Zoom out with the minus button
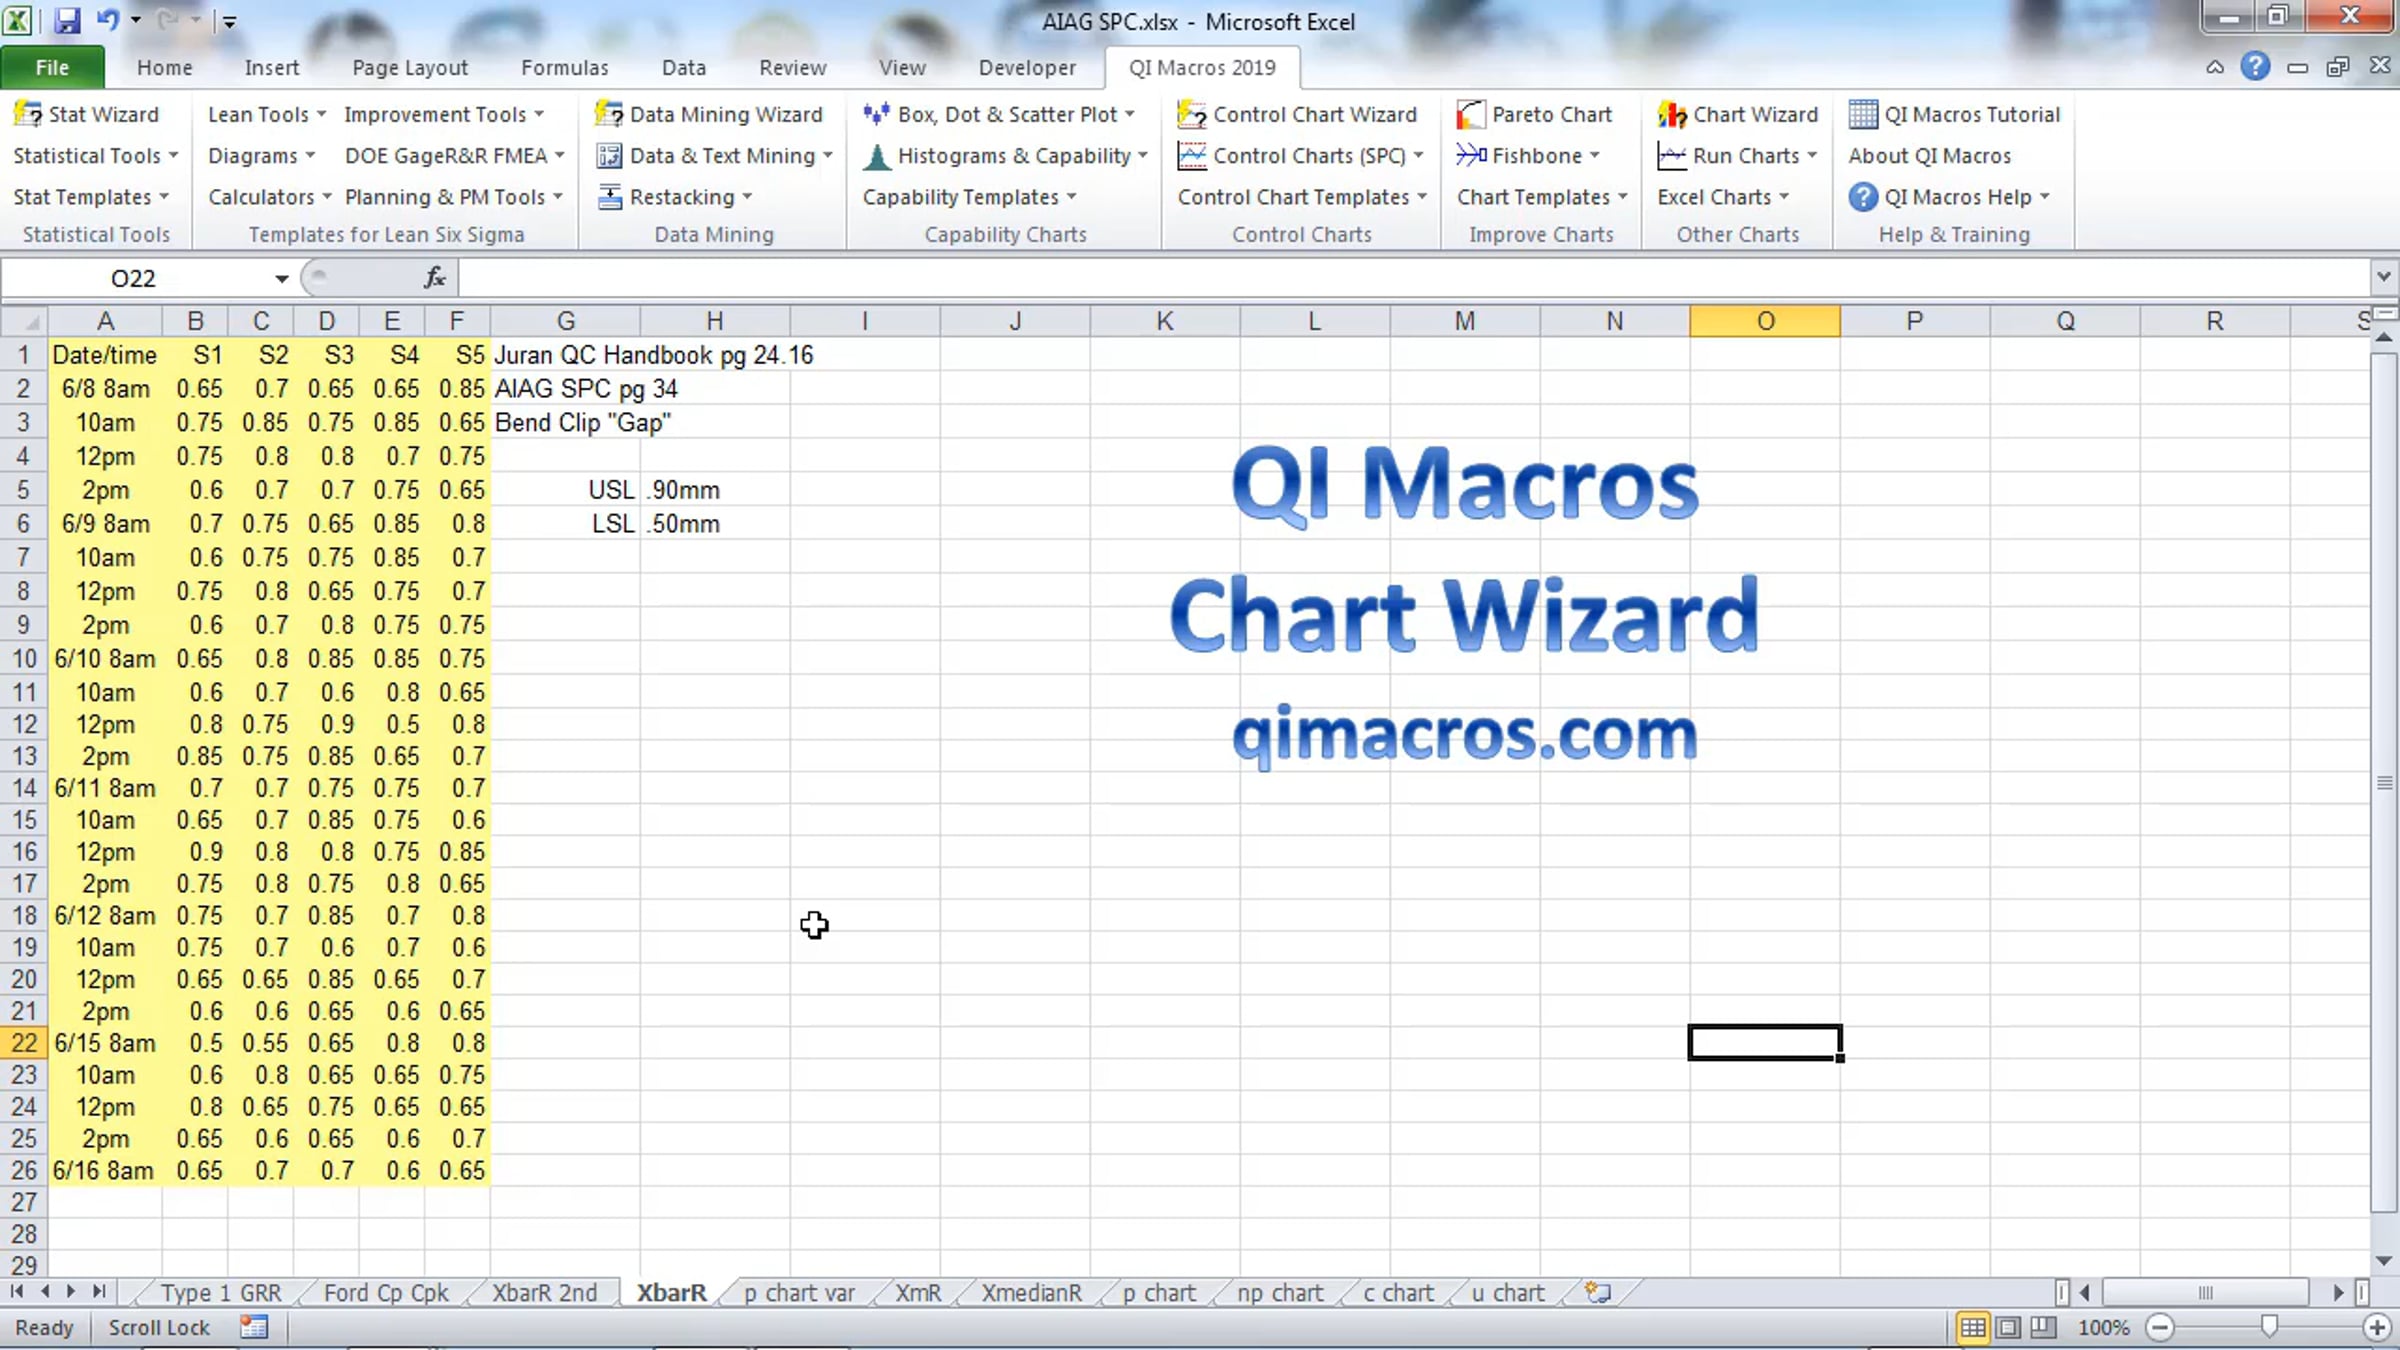This screenshot has height=1350, width=2400. [2160, 1328]
